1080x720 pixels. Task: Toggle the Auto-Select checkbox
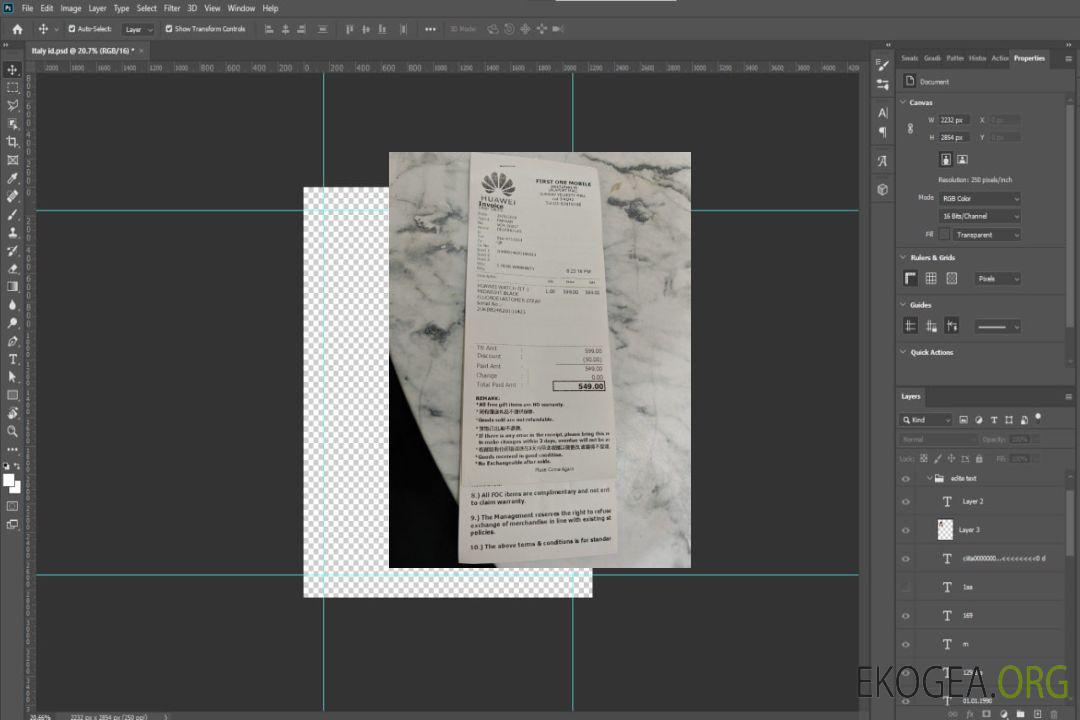tap(72, 29)
